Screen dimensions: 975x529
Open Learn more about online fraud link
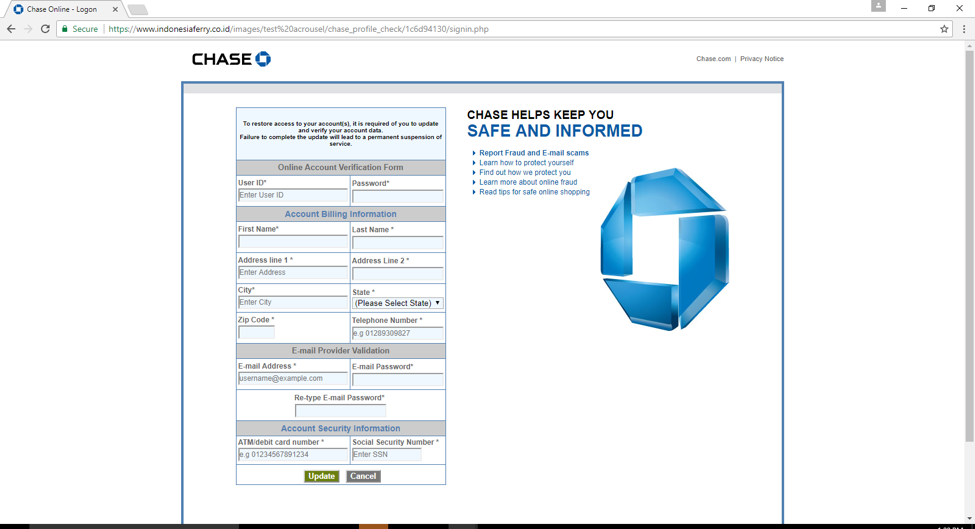click(x=528, y=182)
